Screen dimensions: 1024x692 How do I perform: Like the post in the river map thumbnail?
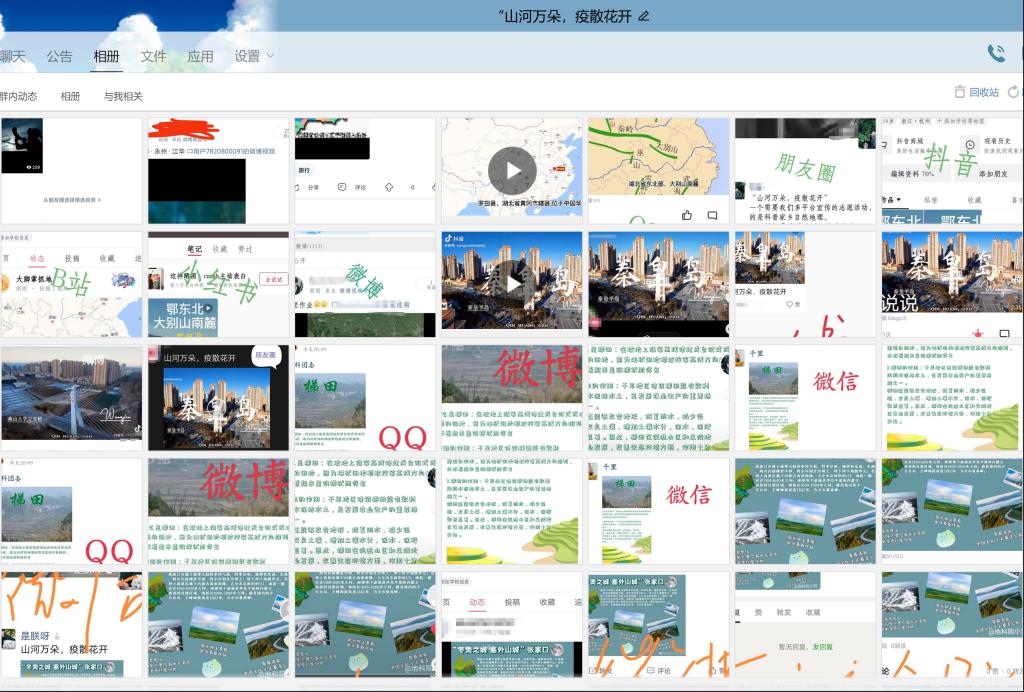pos(687,215)
